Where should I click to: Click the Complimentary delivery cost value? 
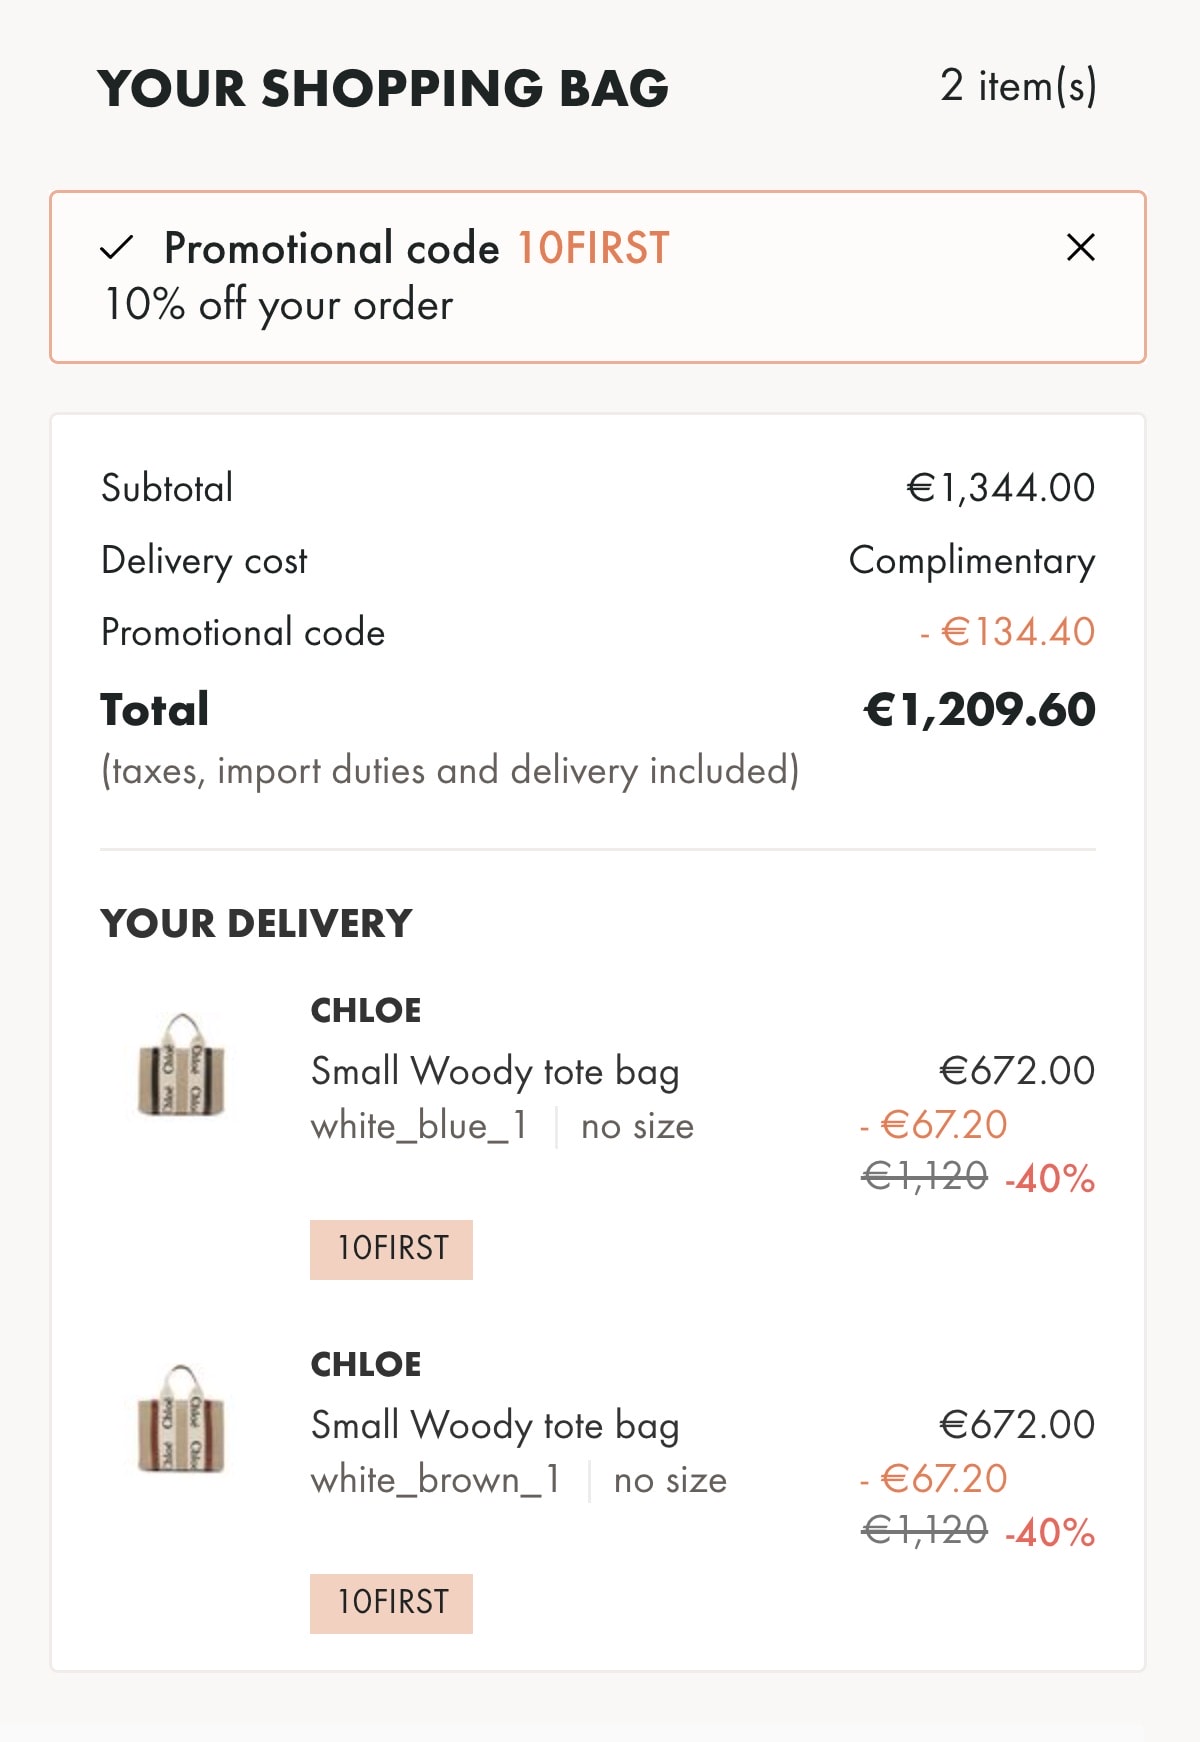[972, 561]
